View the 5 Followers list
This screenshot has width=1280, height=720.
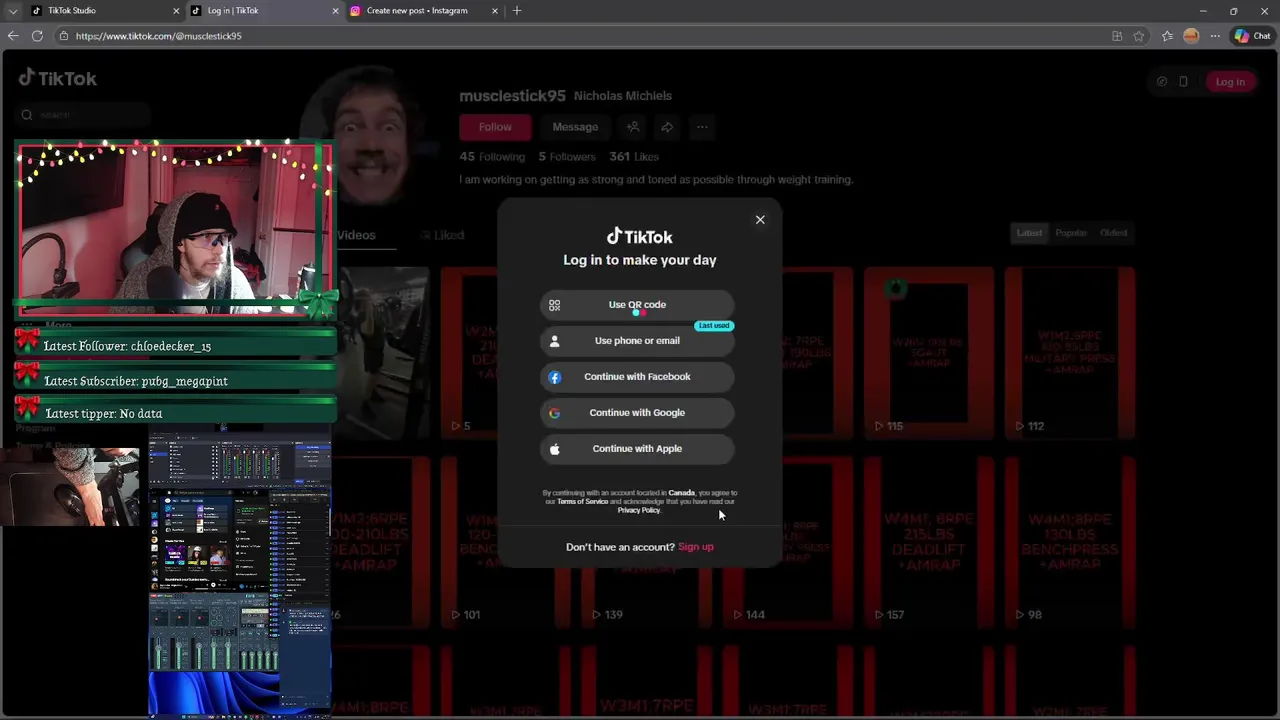(x=567, y=157)
